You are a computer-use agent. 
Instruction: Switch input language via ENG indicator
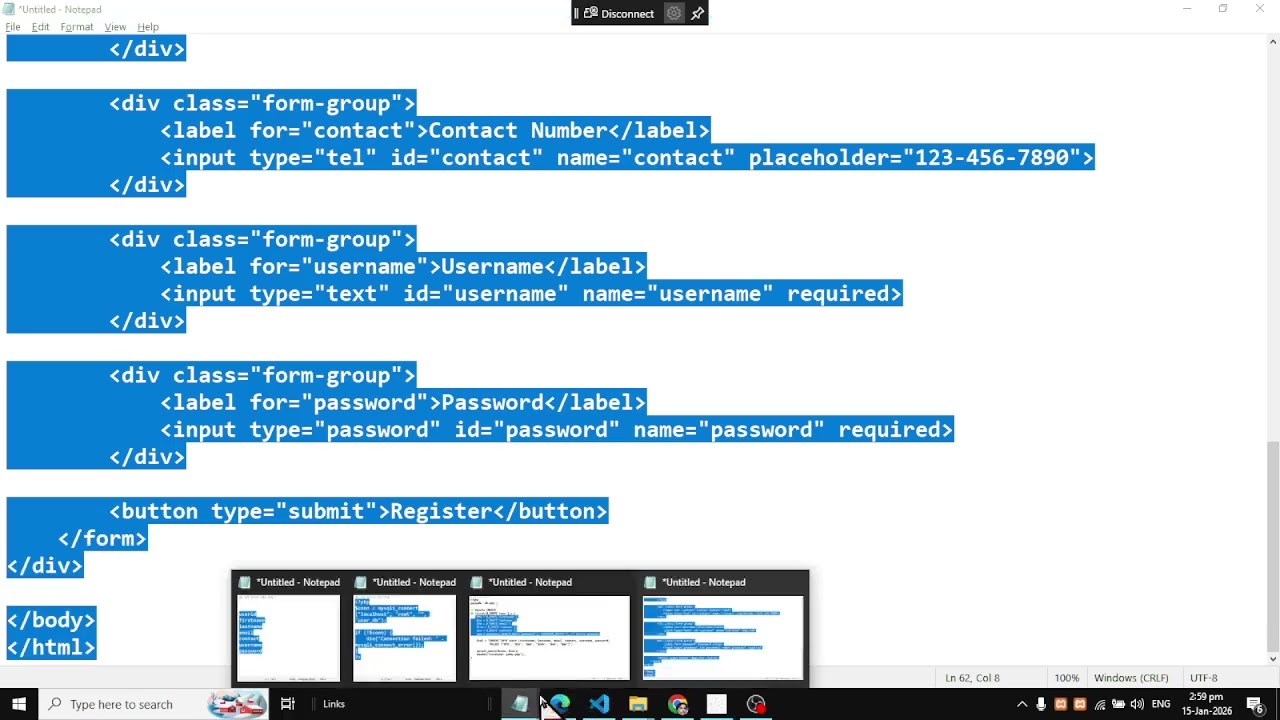point(1161,704)
